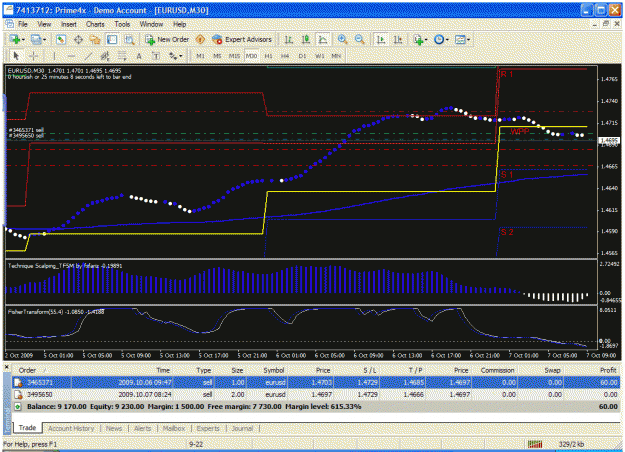625x452 pixels.
Task: Open the View menu
Action: click(44, 24)
